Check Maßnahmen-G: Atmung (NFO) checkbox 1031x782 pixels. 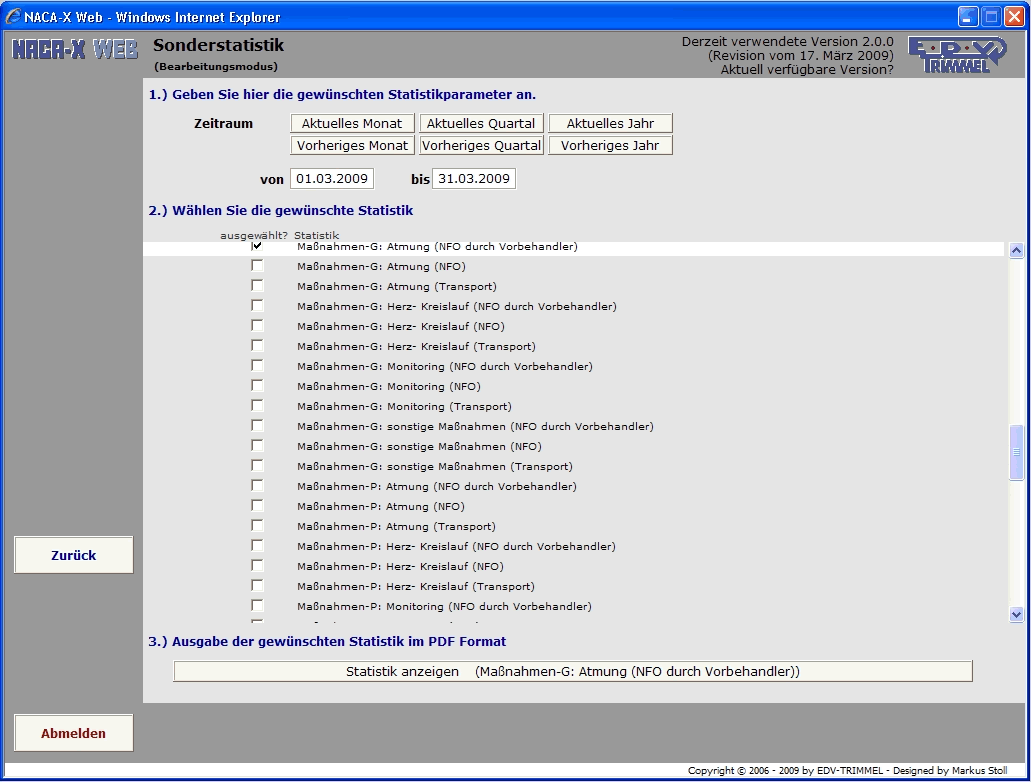[x=257, y=266]
